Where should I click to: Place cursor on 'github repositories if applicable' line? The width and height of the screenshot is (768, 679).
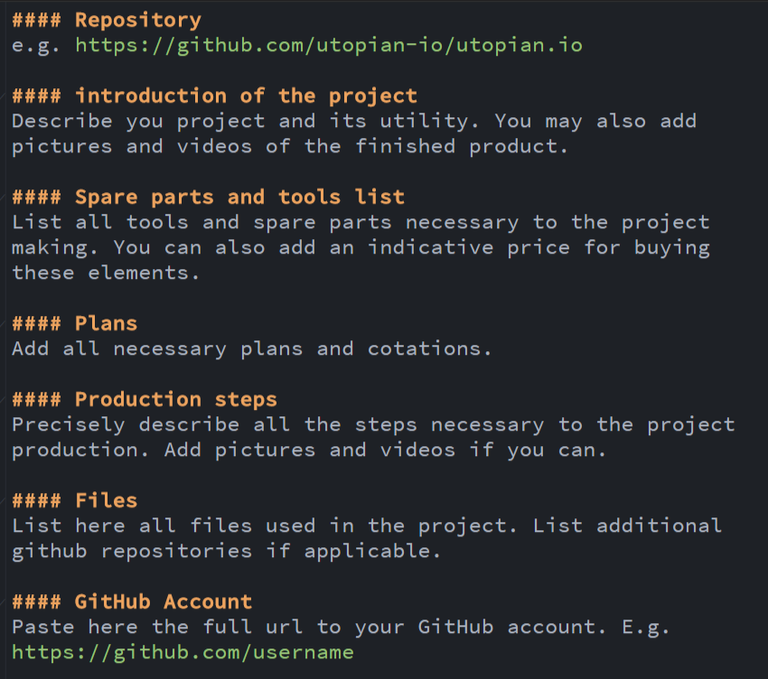(x=227, y=550)
